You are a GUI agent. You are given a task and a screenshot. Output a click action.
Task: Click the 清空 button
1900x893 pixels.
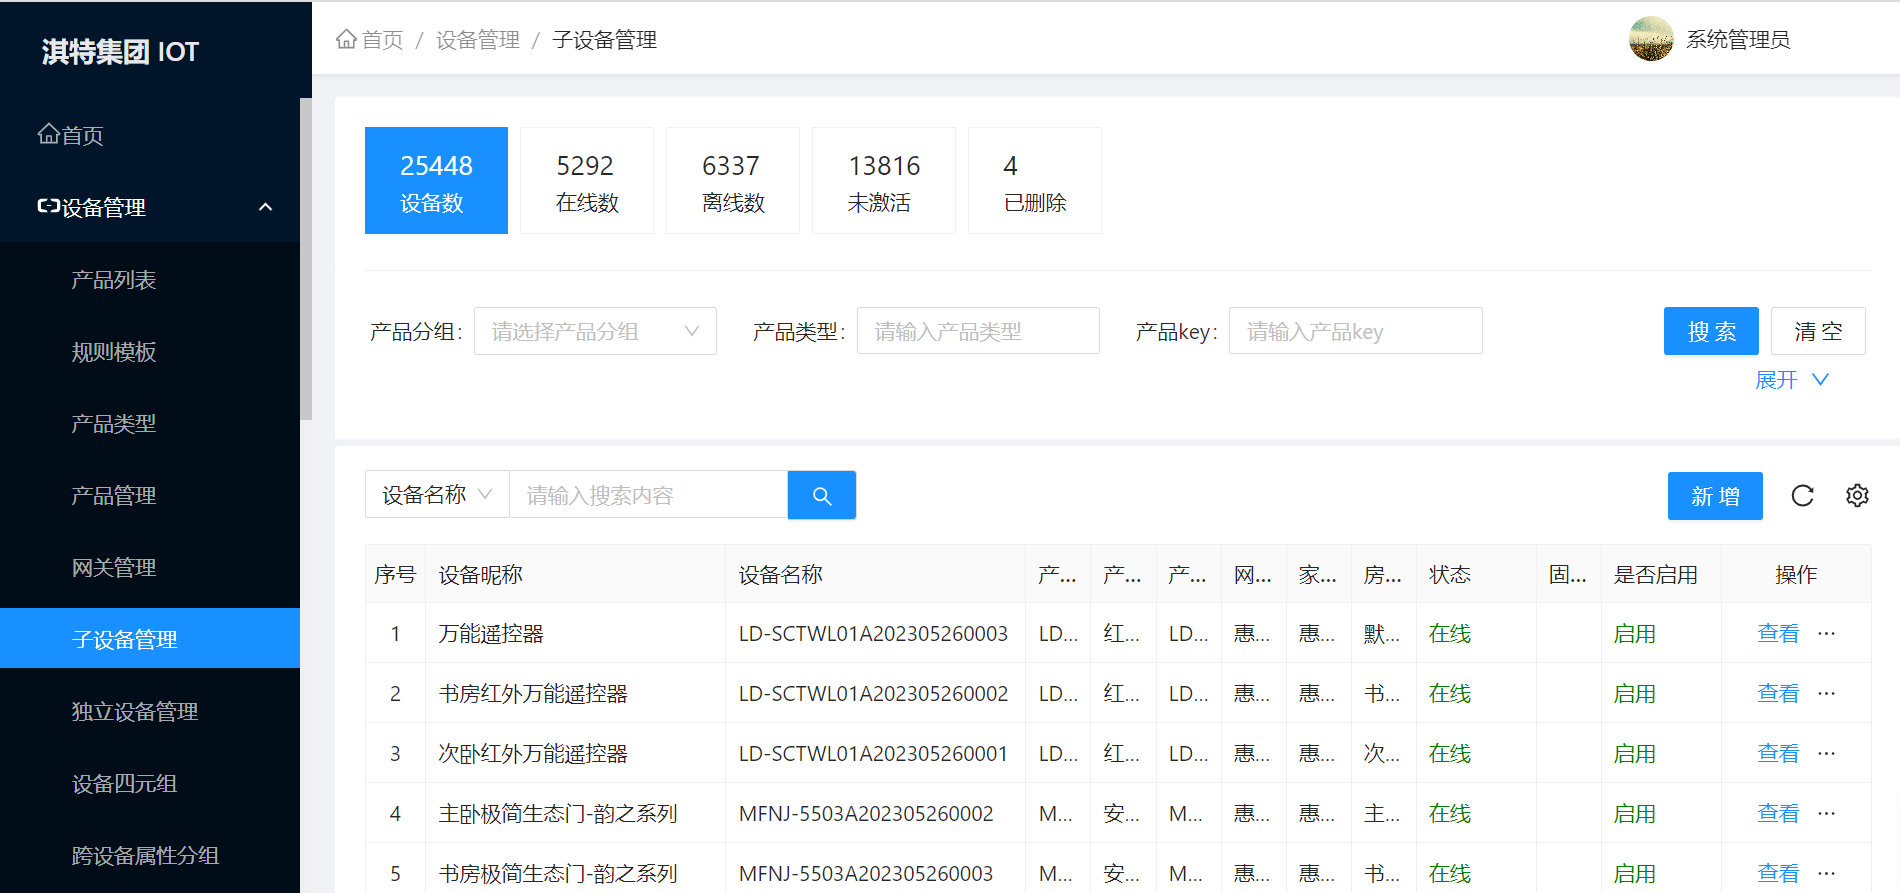point(1818,331)
